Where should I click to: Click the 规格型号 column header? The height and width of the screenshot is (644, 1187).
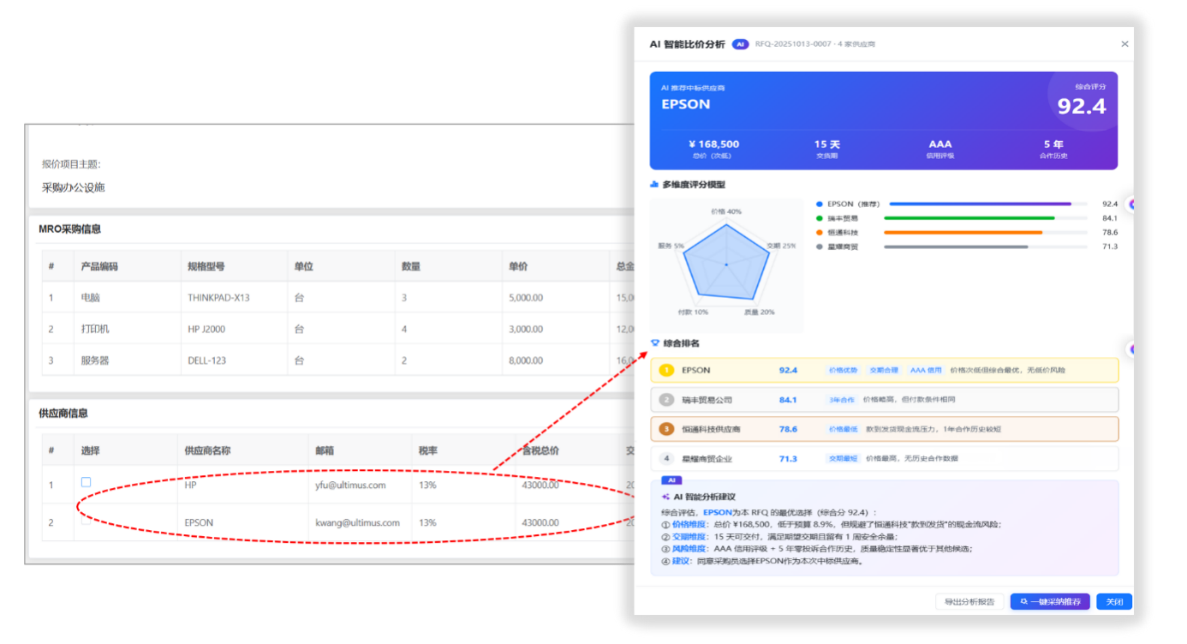point(206,266)
